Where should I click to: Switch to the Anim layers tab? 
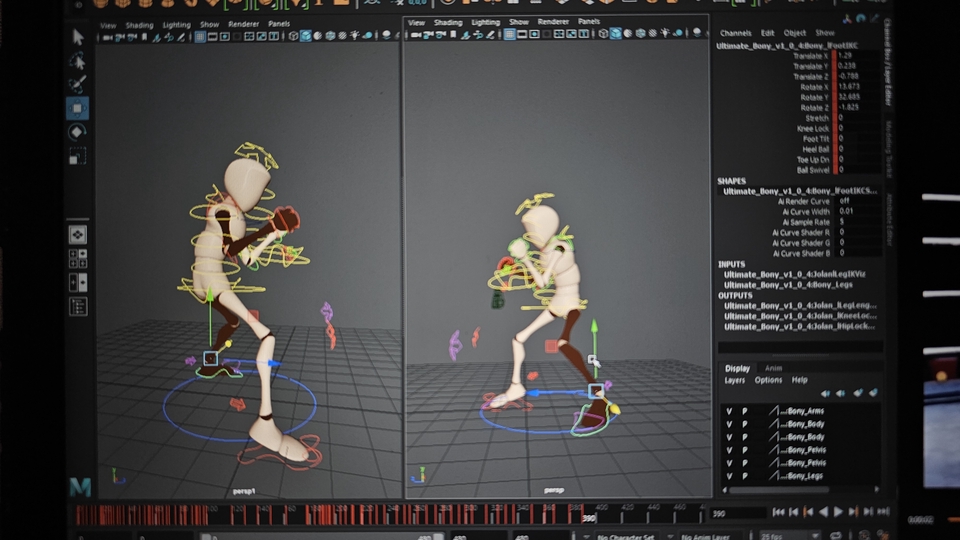click(773, 368)
